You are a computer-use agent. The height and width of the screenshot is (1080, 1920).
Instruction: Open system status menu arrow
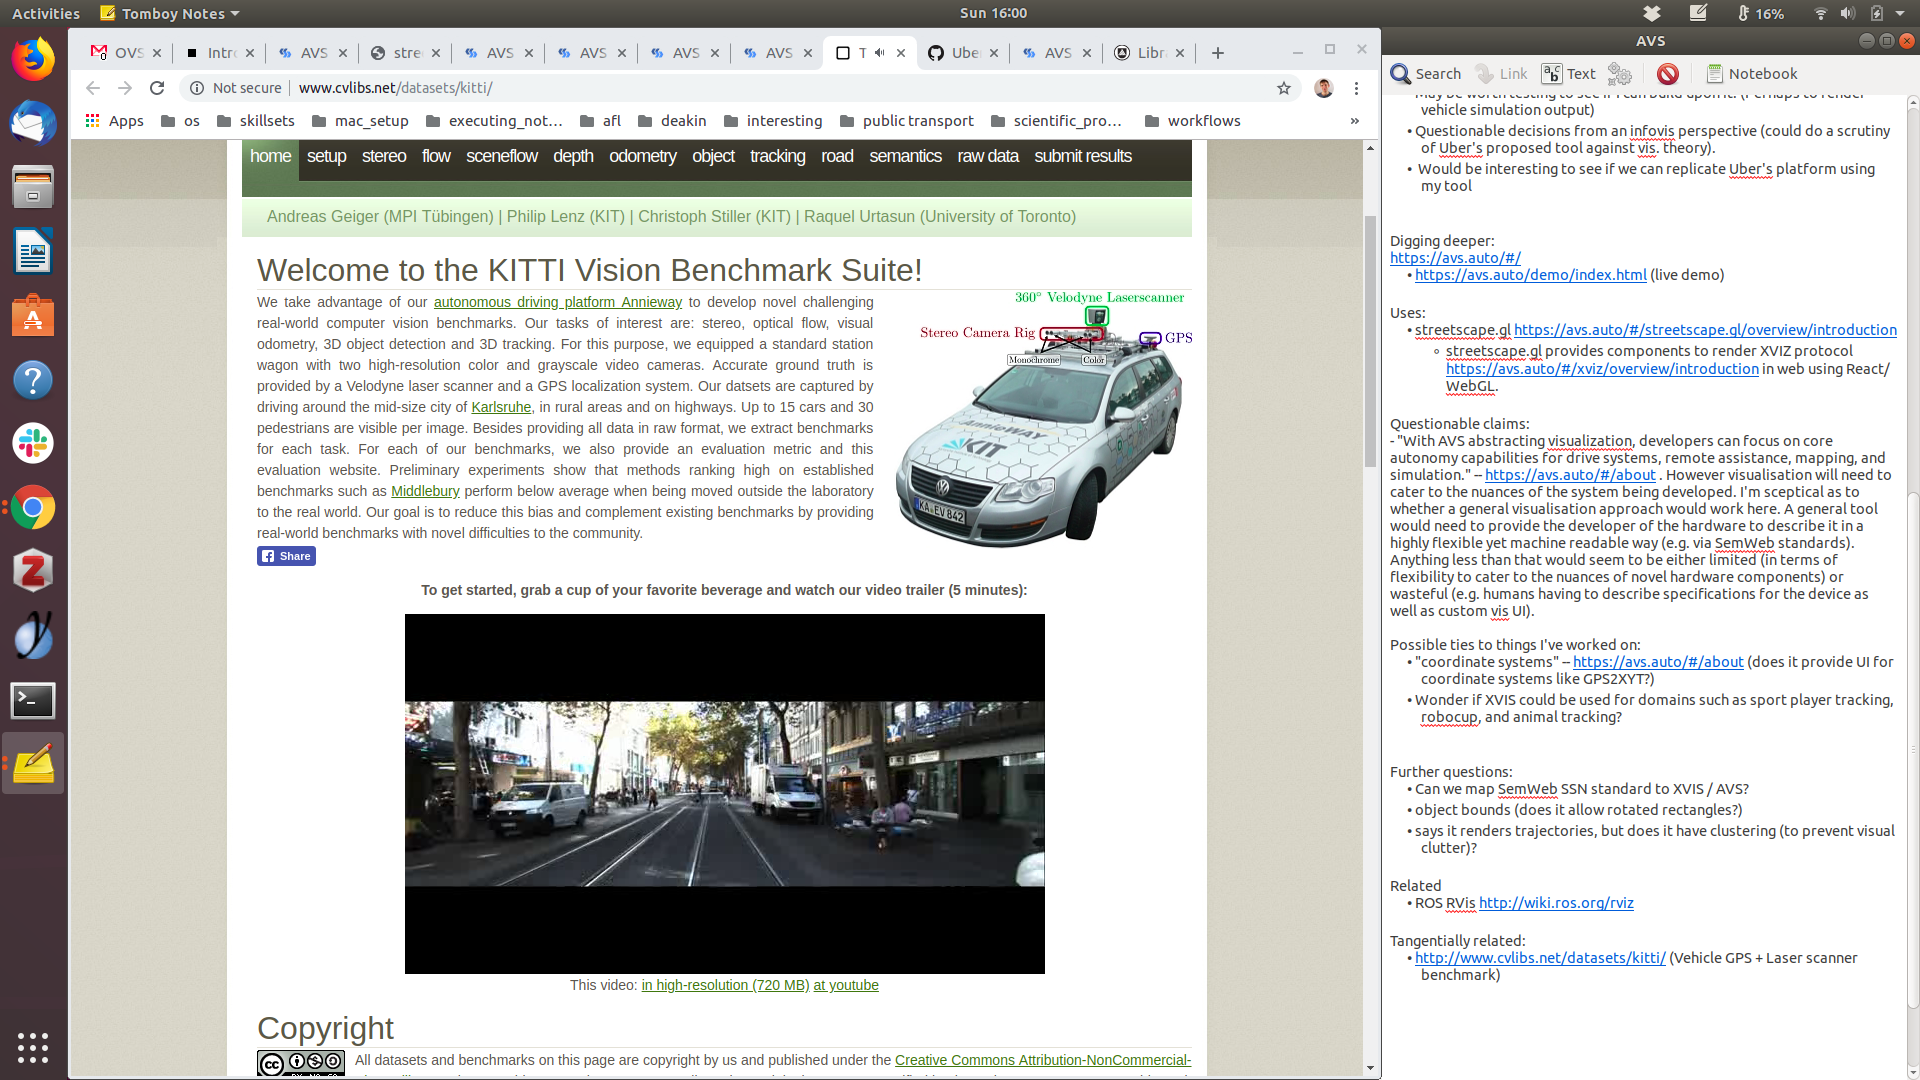click(1899, 13)
